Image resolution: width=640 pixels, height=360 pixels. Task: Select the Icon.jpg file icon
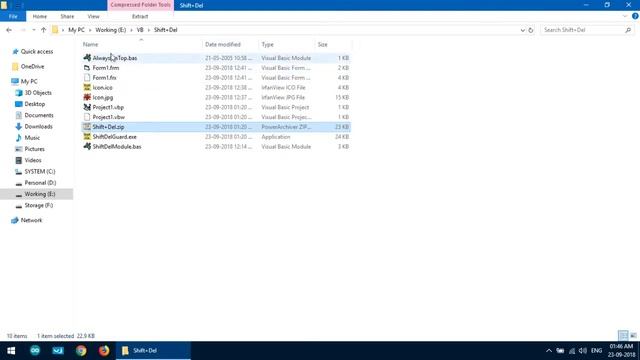[87, 97]
